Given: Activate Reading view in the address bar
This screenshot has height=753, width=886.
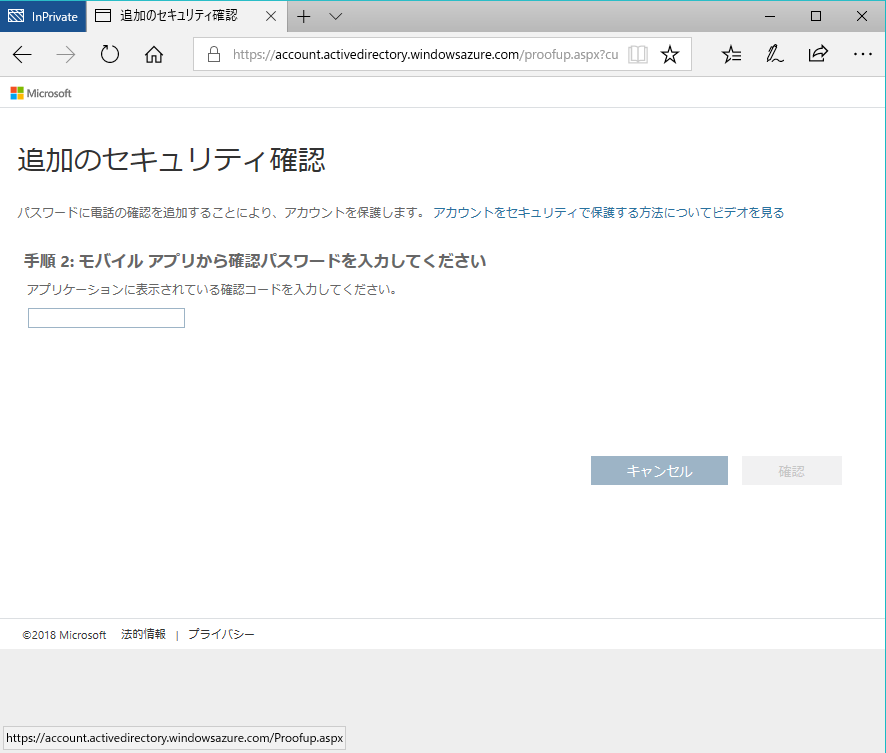Looking at the screenshot, I should (x=637, y=54).
